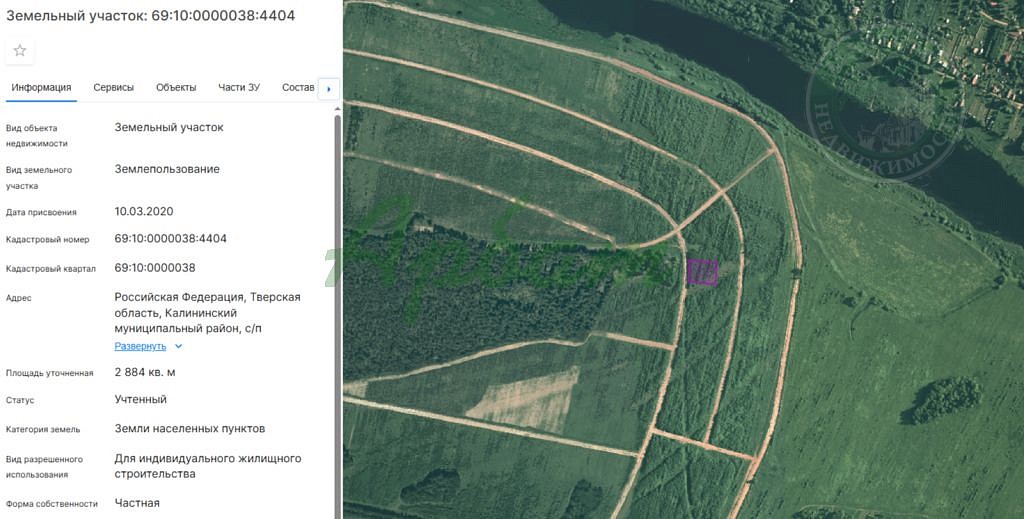Switch to the Сервисы tab
This screenshot has height=519, width=1024.
(x=113, y=88)
